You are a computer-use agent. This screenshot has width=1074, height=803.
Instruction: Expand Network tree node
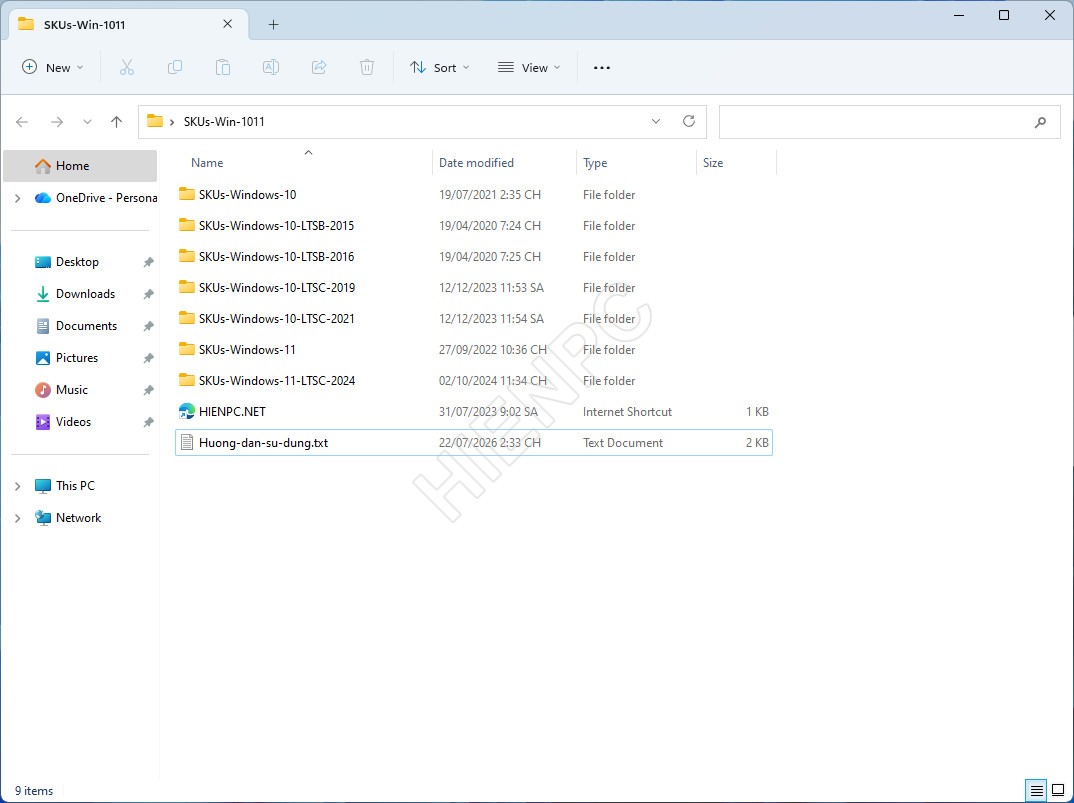tap(18, 518)
